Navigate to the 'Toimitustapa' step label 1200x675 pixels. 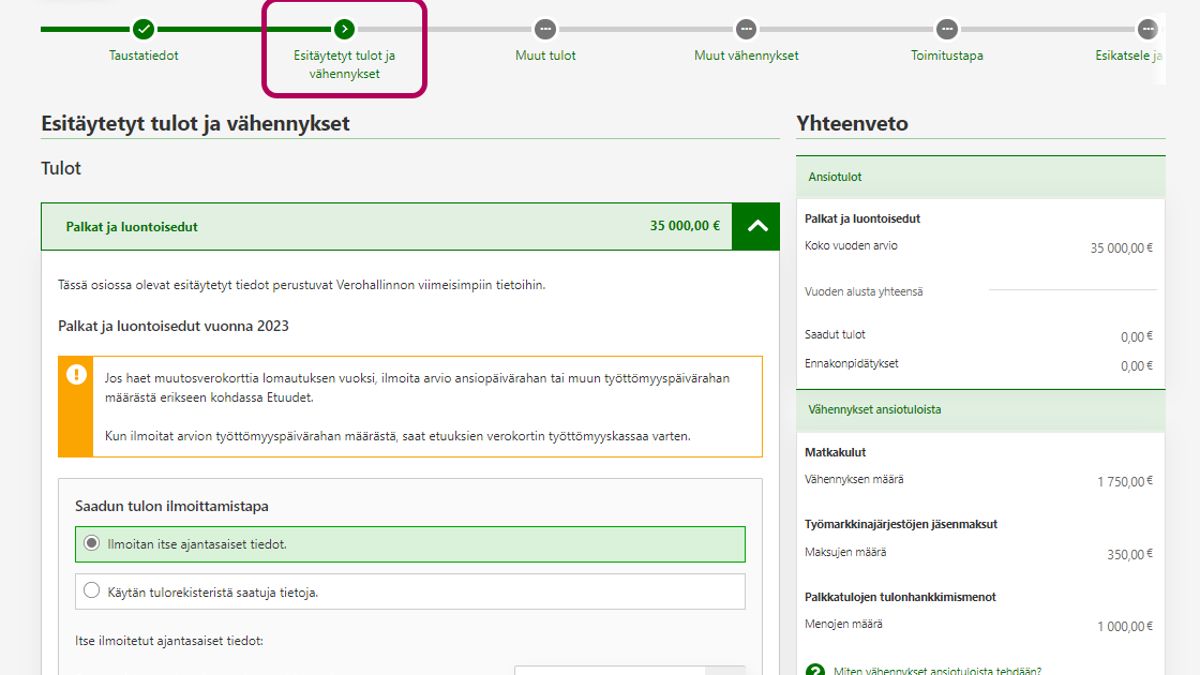pos(947,56)
